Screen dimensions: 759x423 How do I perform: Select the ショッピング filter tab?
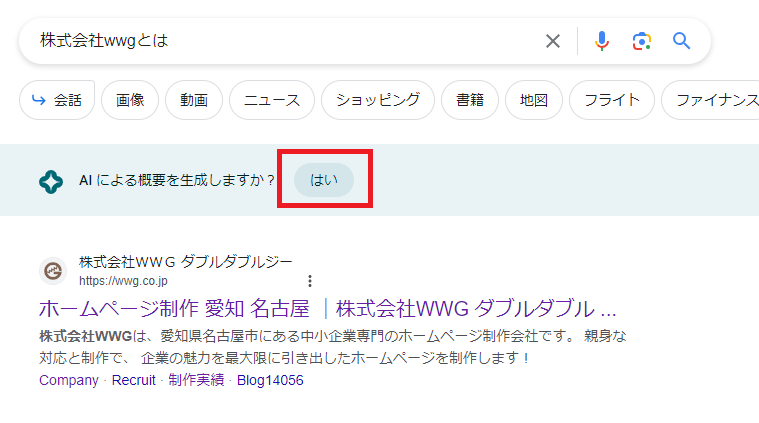[378, 100]
